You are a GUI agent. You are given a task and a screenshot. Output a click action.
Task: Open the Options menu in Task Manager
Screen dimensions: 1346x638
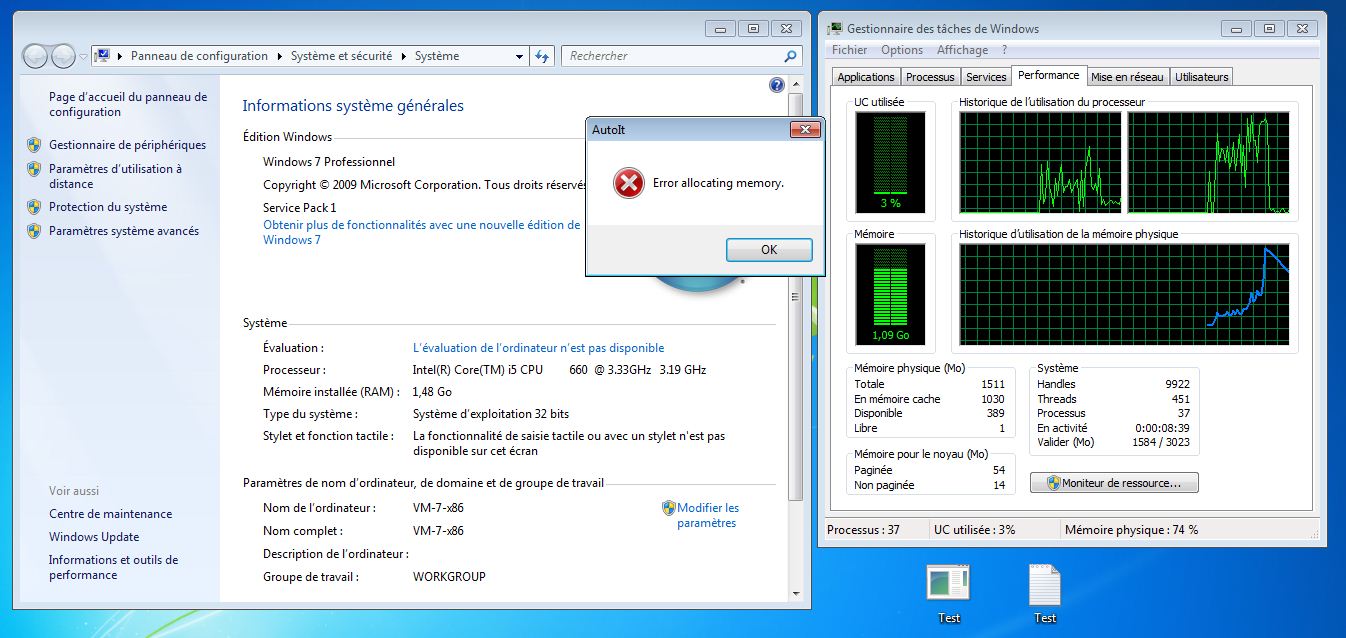[902, 50]
